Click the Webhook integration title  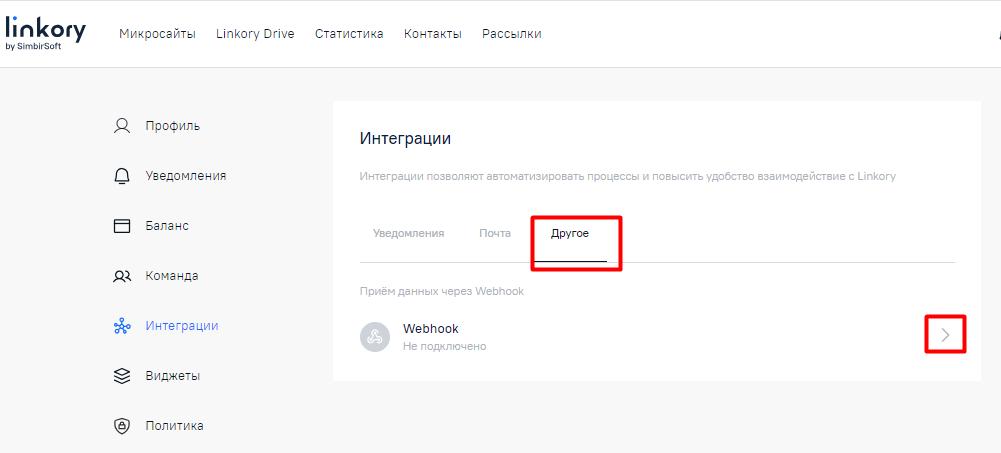[431, 329]
